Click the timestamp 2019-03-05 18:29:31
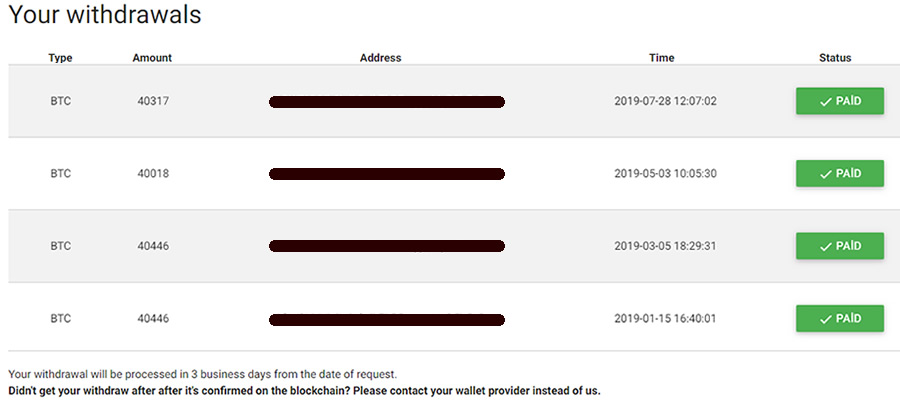The width and height of the screenshot is (900, 400). click(x=665, y=246)
